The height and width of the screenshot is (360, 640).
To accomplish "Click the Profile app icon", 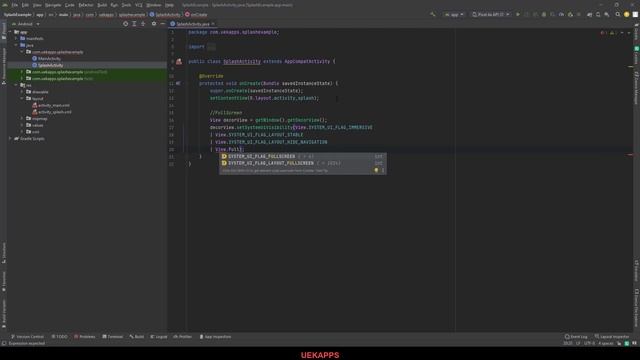I will click(x=562, y=14).
